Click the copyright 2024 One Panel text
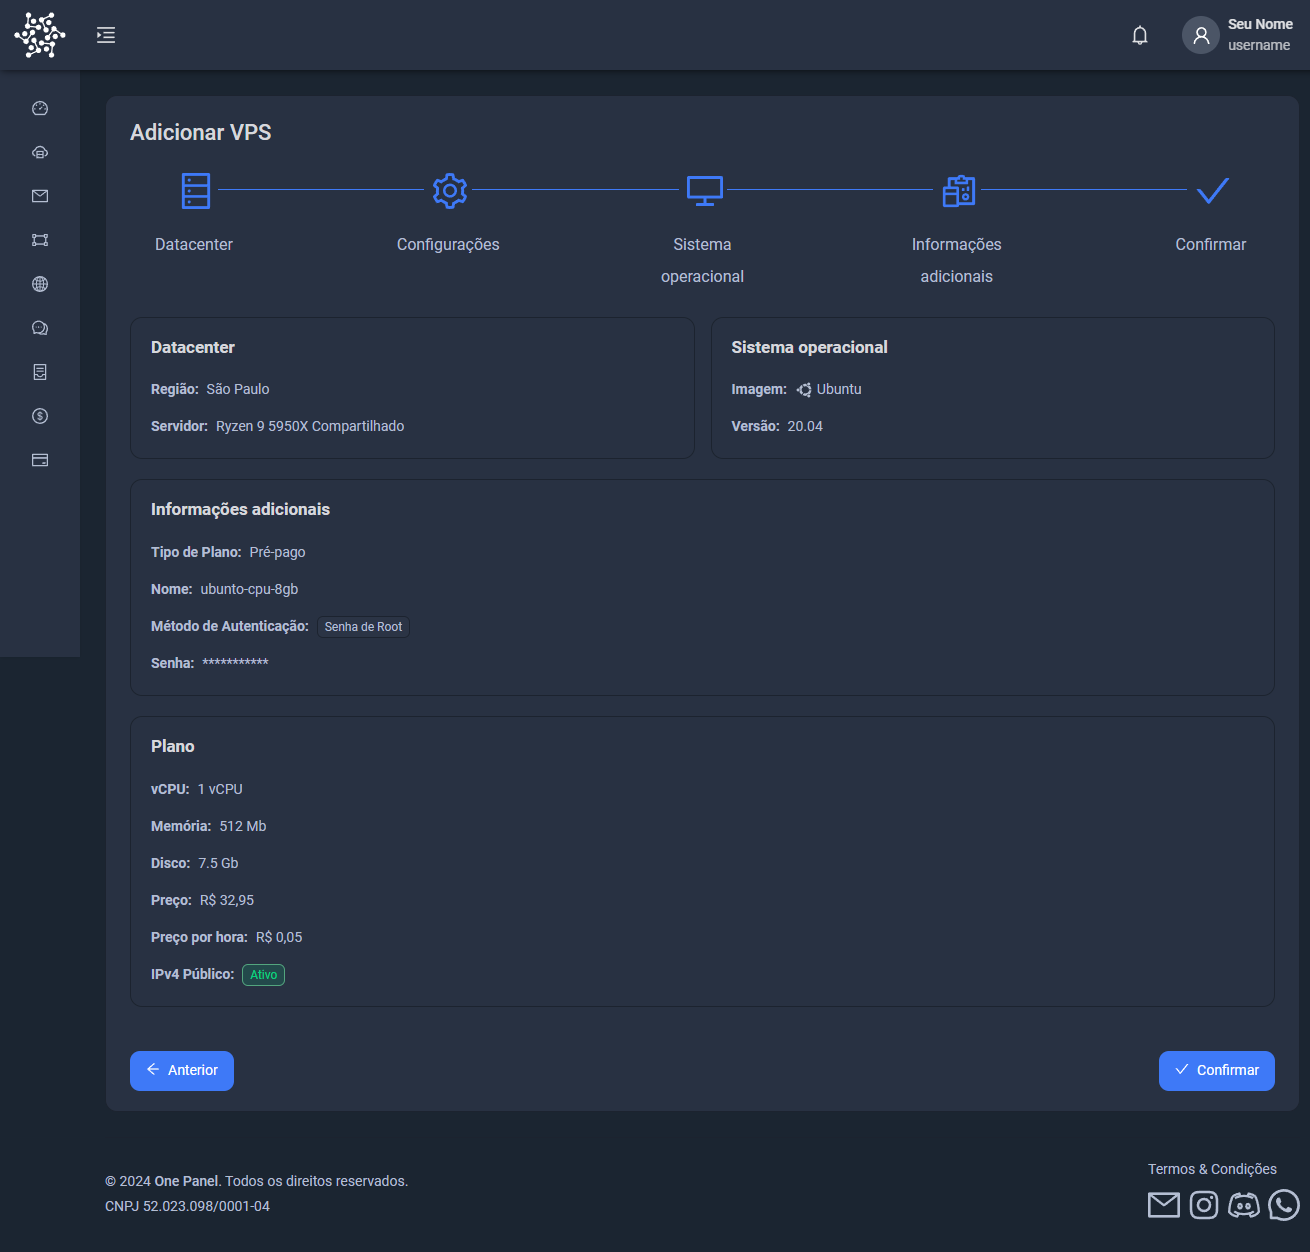The width and height of the screenshot is (1310, 1252). coord(257,1181)
